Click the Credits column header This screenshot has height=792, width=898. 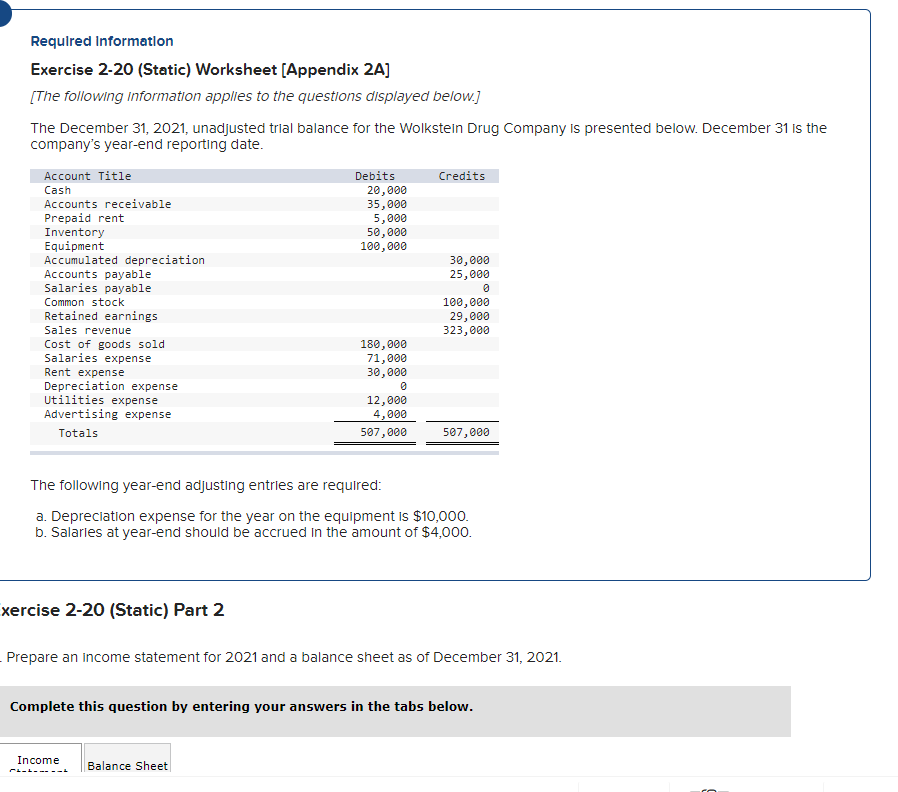[x=461, y=175]
